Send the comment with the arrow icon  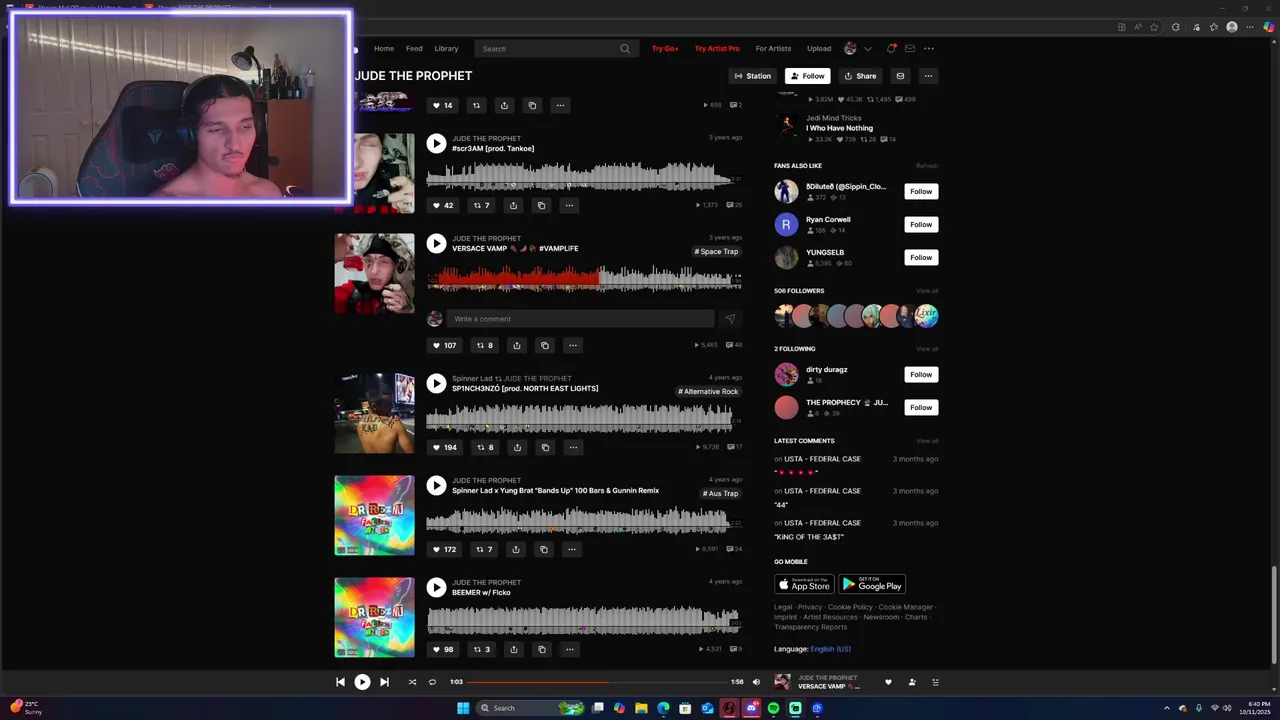pyautogui.click(x=729, y=319)
